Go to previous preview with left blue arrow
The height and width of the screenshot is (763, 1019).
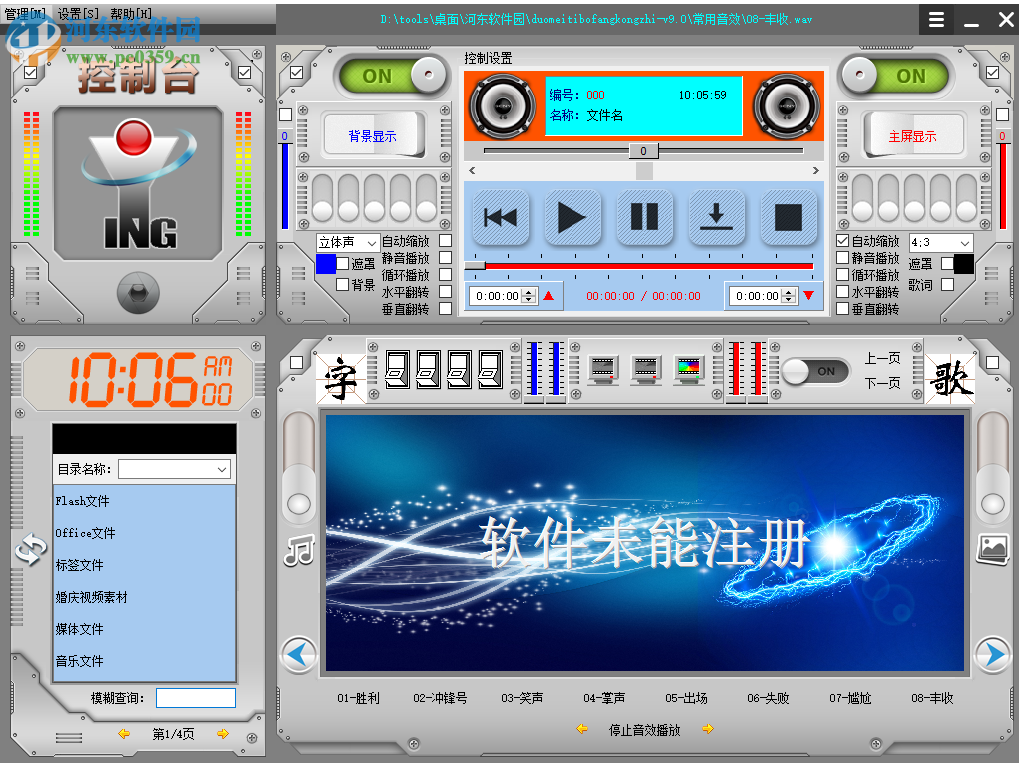click(299, 654)
